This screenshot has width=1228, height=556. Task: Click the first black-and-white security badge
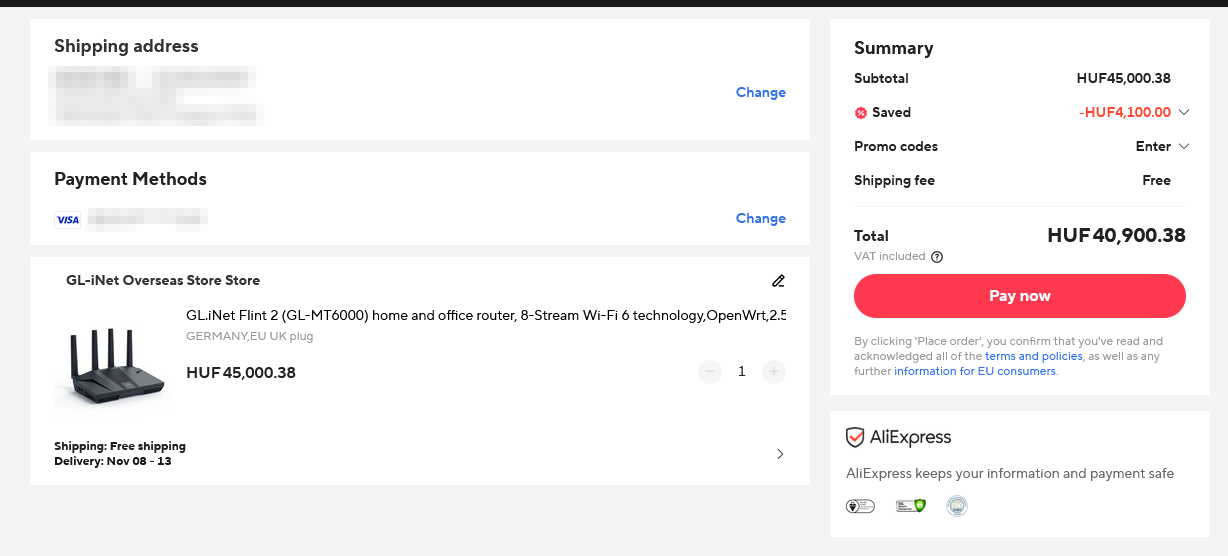click(x=860, y=506)
